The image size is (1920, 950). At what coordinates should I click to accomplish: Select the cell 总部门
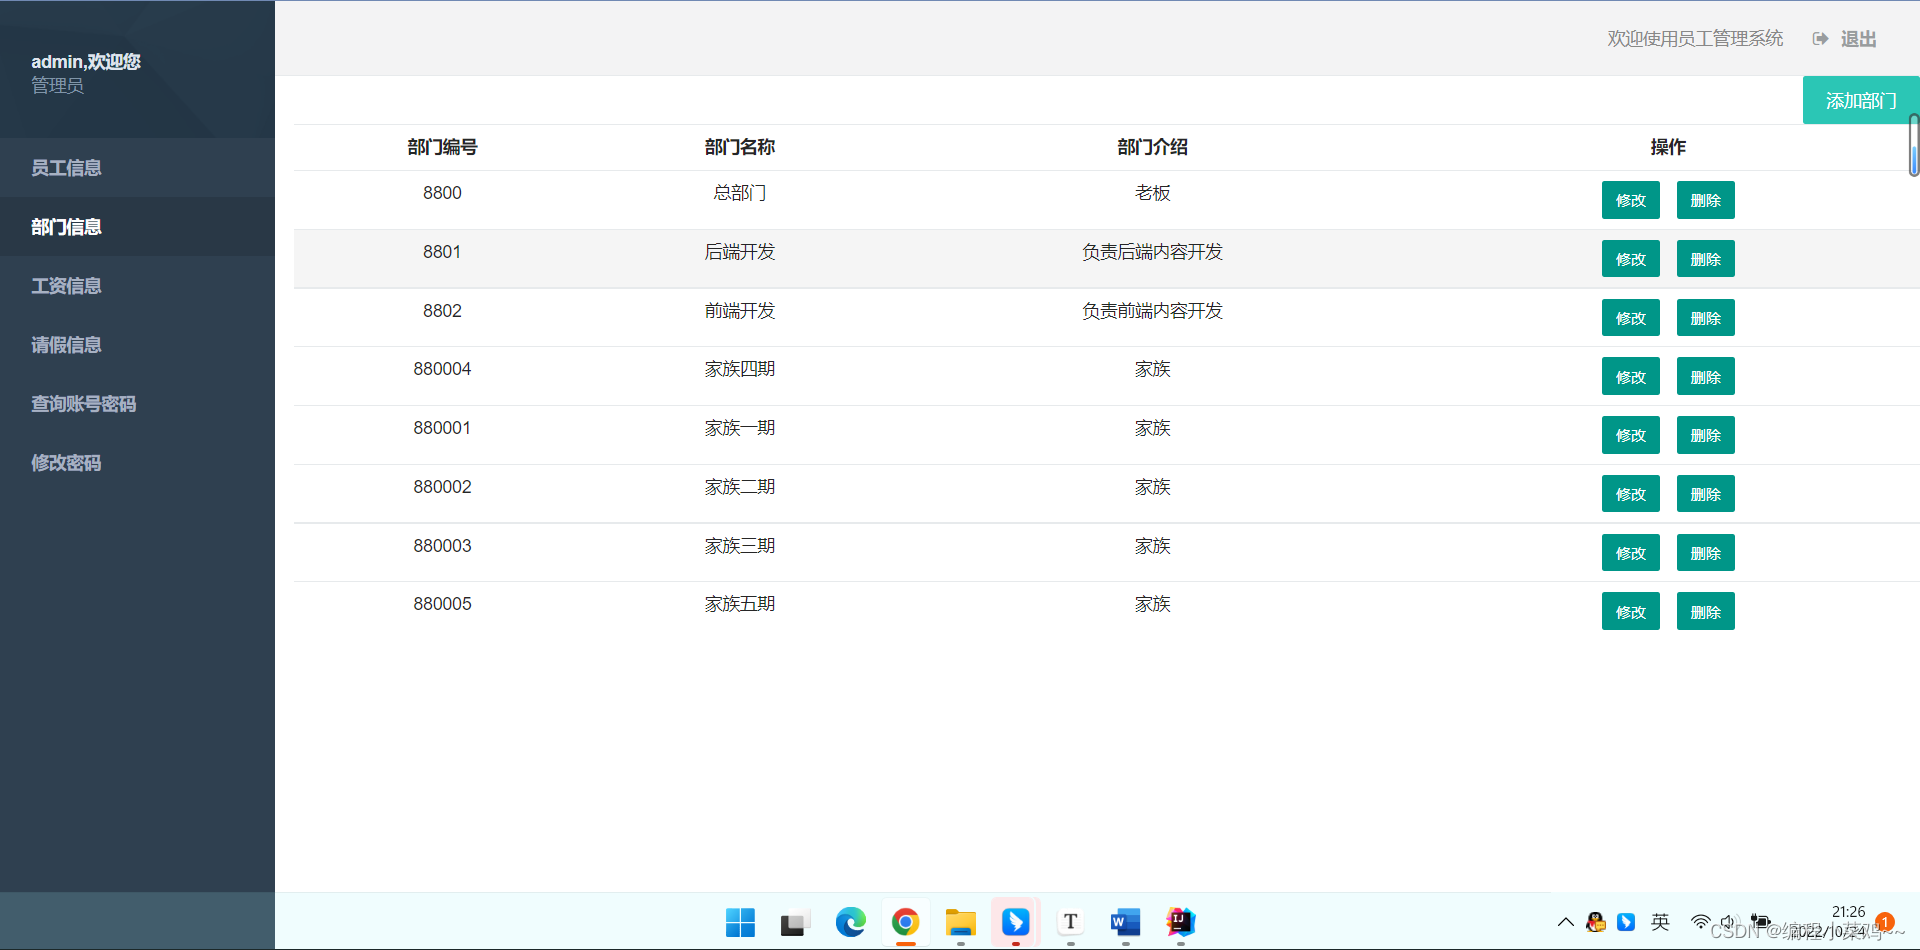click(x=740, y=193)
